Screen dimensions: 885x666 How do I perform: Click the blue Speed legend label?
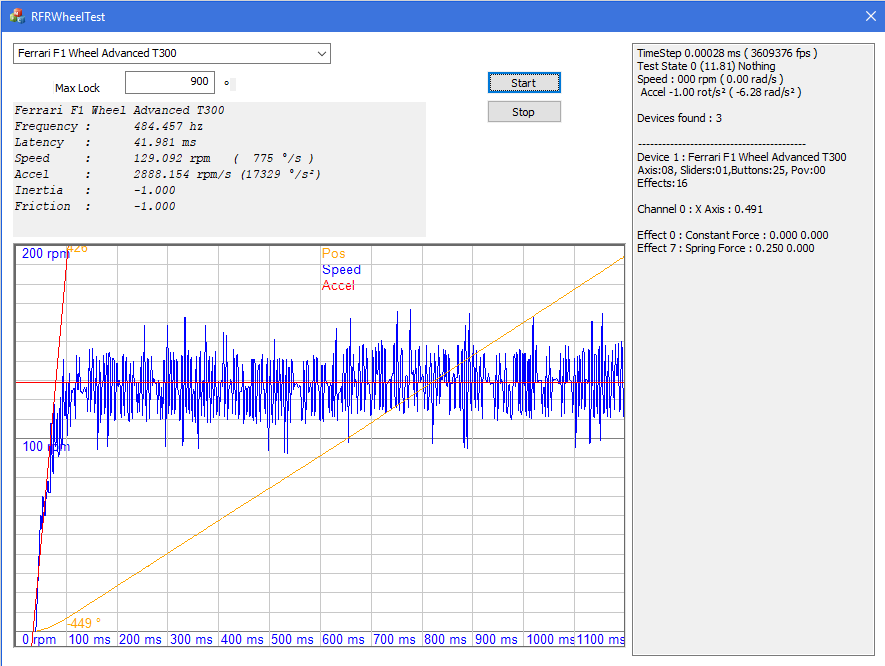[341, 270]
